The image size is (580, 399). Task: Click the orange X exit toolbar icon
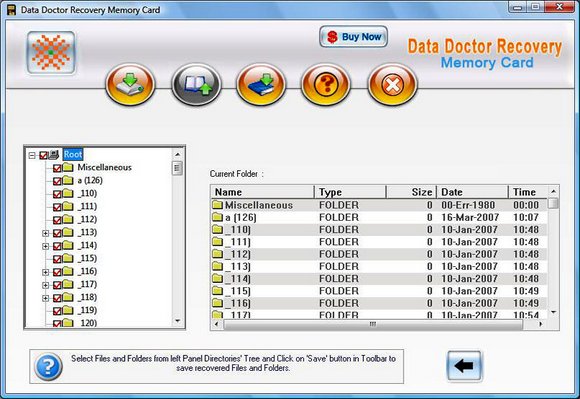coord(392,84)
